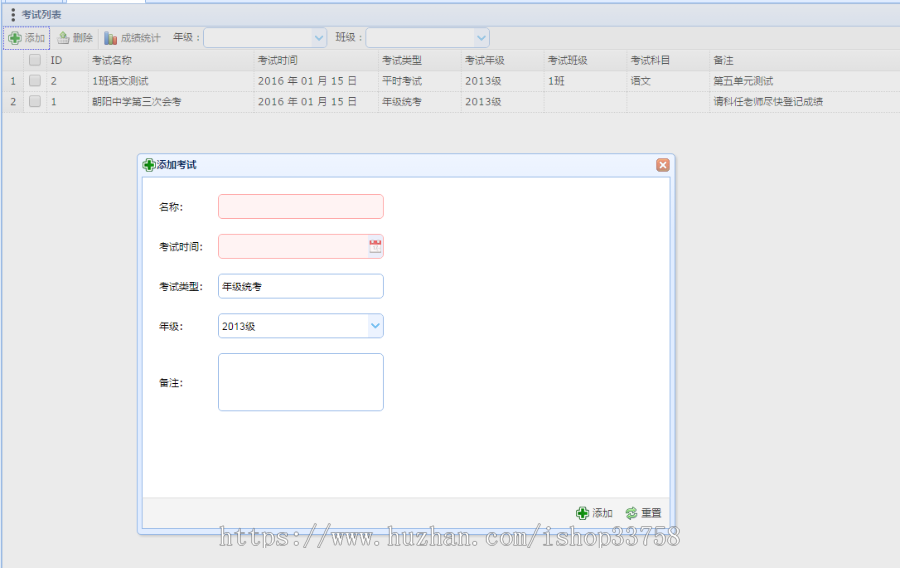The height and width of the screenshot is (568, 900).
Task: Check the row for 1班语文测试
Action: coord(35,81)
